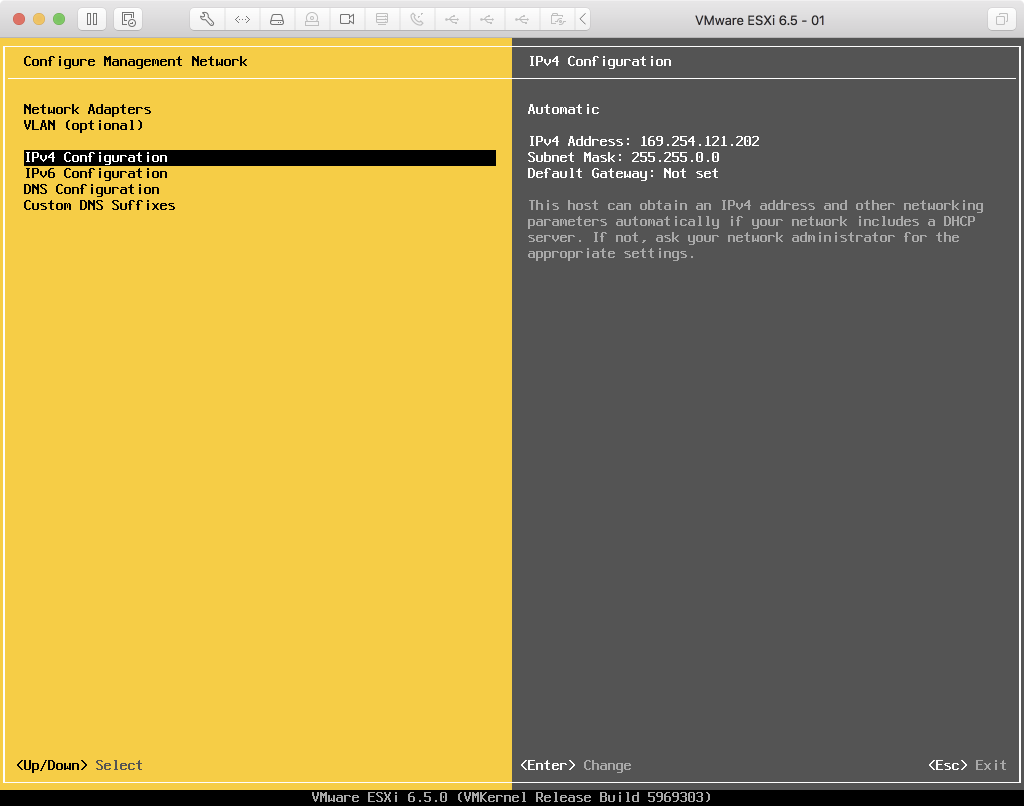
Task: Click the CD/DVD drive toolbar icon
Action: point(312,19)
